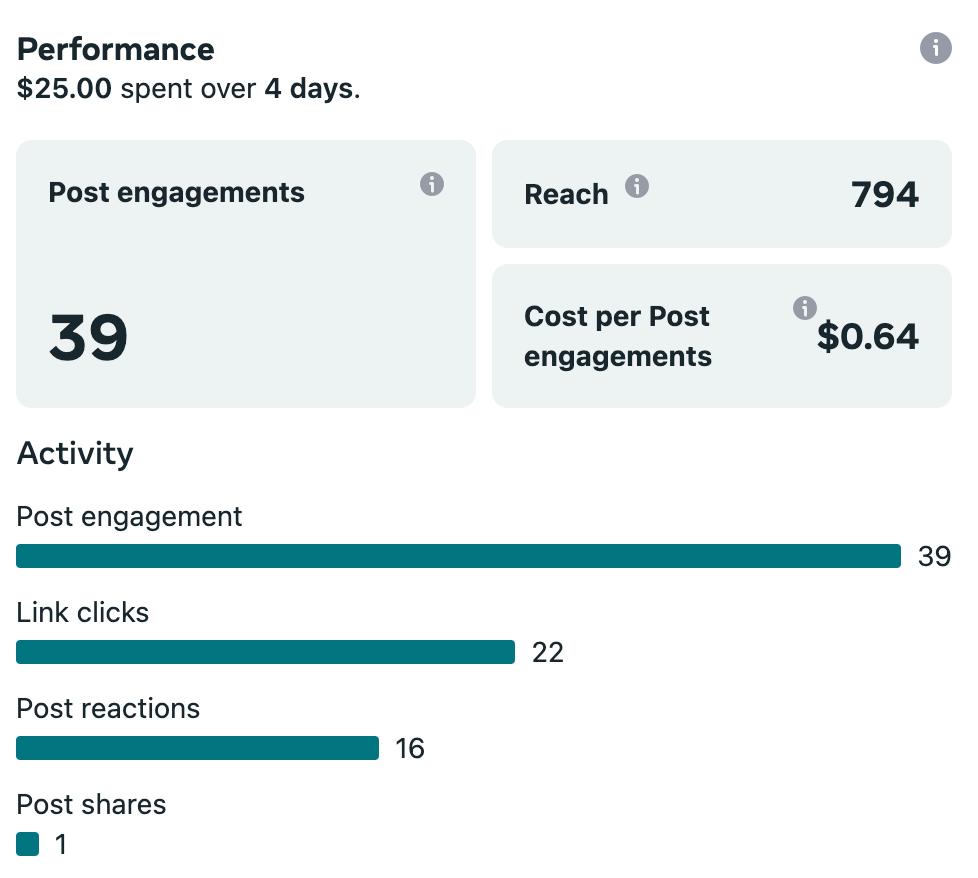This screenshot has height=878, width=978.
Task: Click the Post shares label
Action: (91, 804)
